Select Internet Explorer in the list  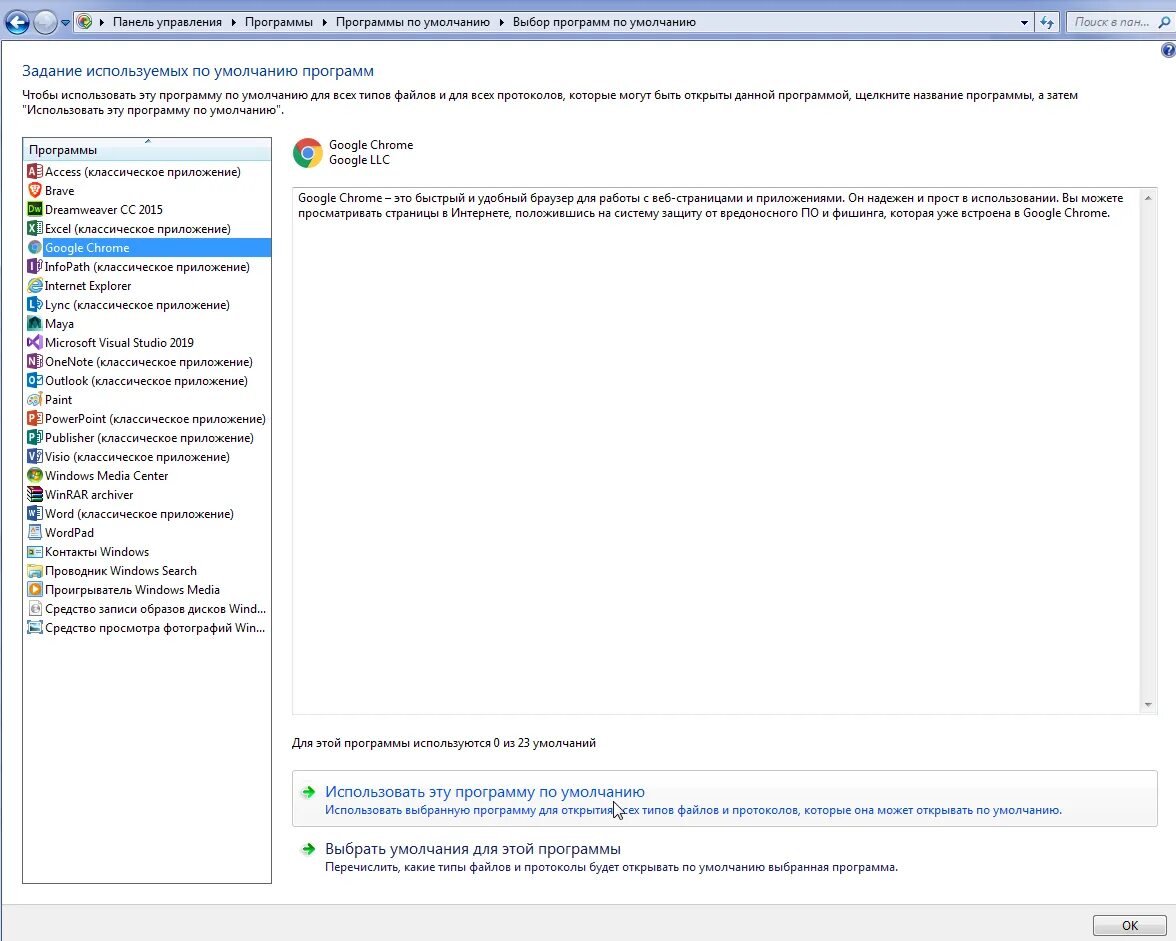pos(147,286)
